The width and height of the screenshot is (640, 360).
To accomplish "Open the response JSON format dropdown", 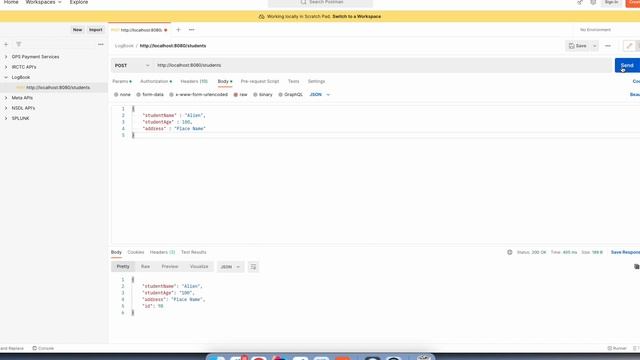I will point(230,267).
